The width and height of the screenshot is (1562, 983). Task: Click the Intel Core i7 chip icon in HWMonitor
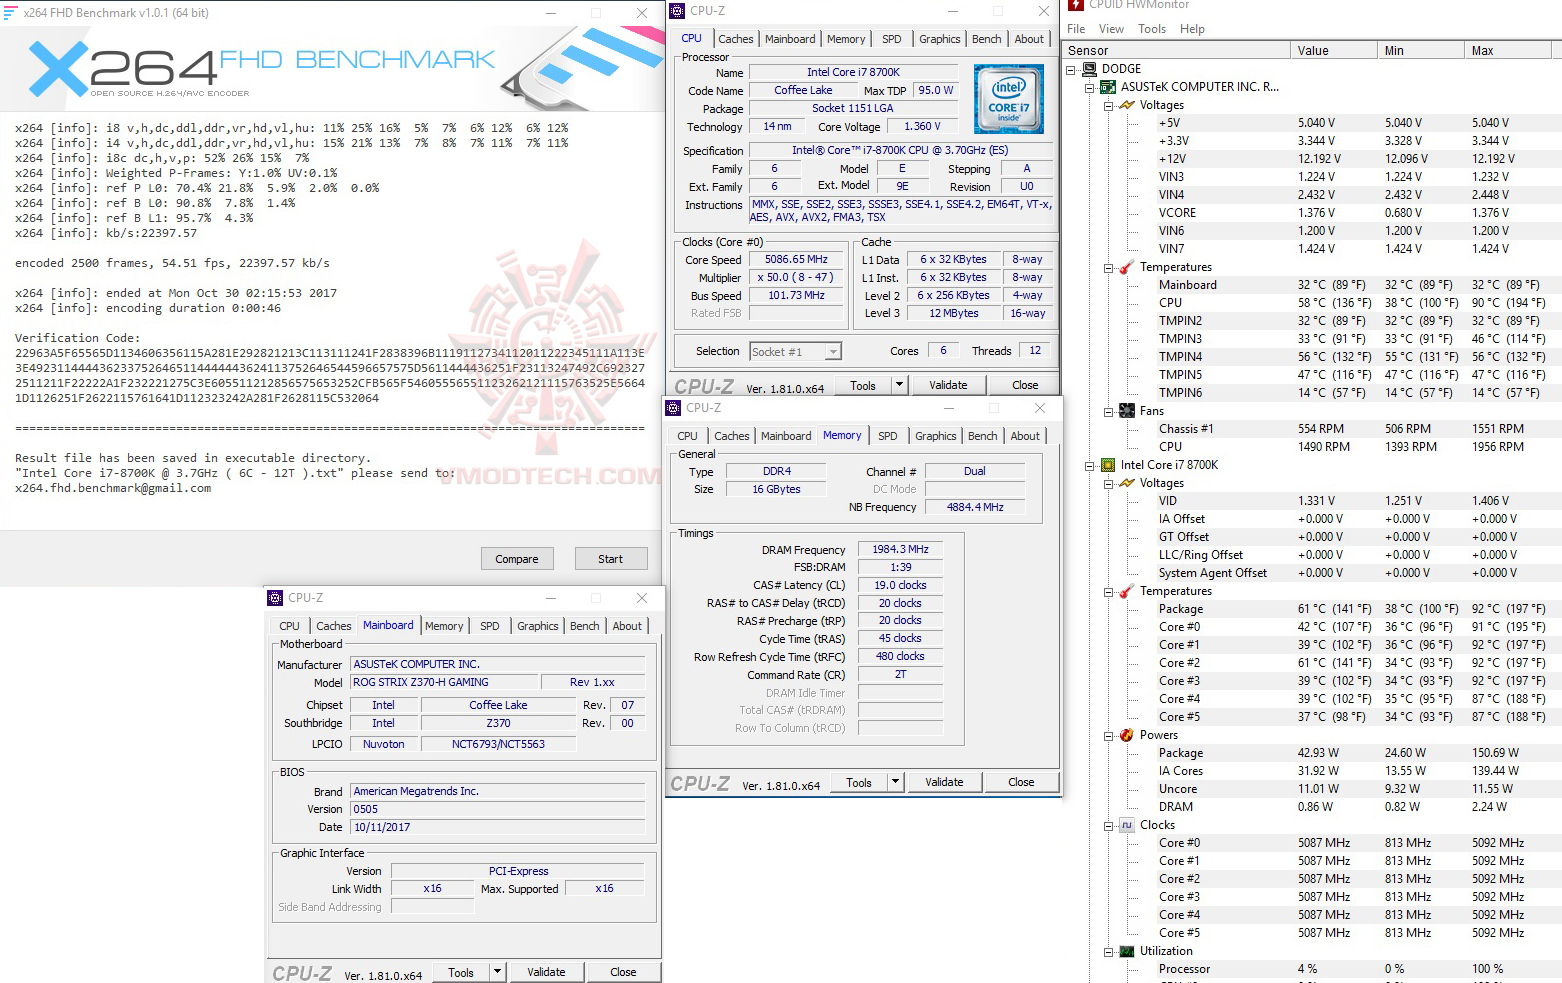[x=1107, y=464]
